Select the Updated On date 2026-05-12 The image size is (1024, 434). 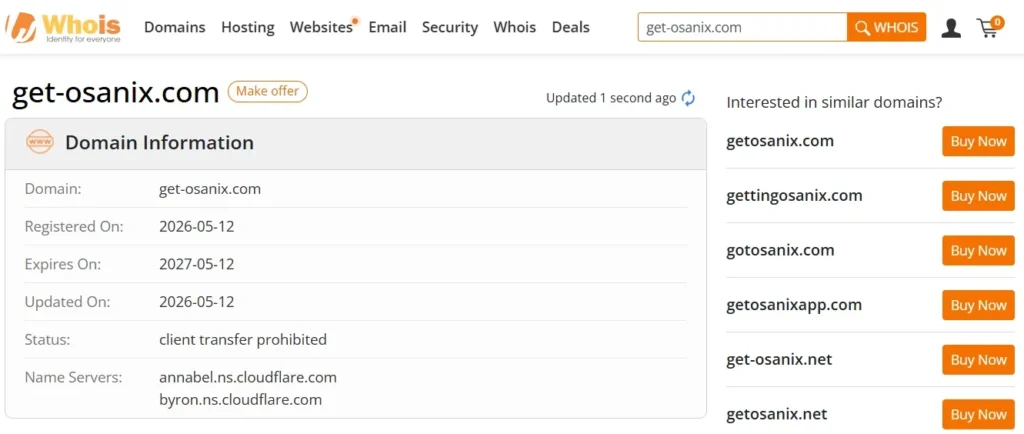(197, 302)
